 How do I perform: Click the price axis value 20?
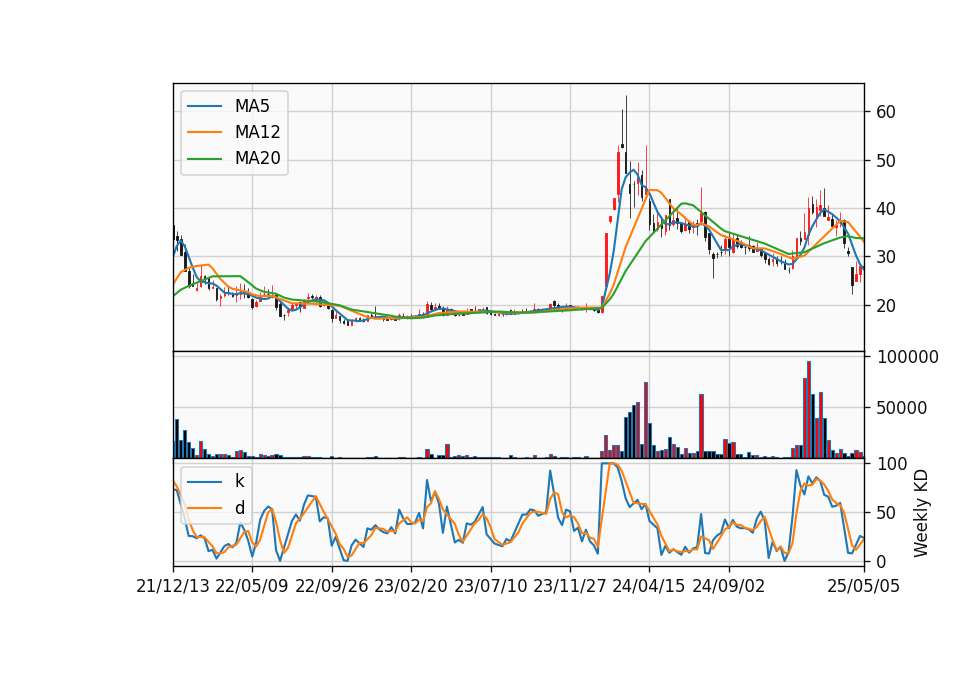[886, 306]
